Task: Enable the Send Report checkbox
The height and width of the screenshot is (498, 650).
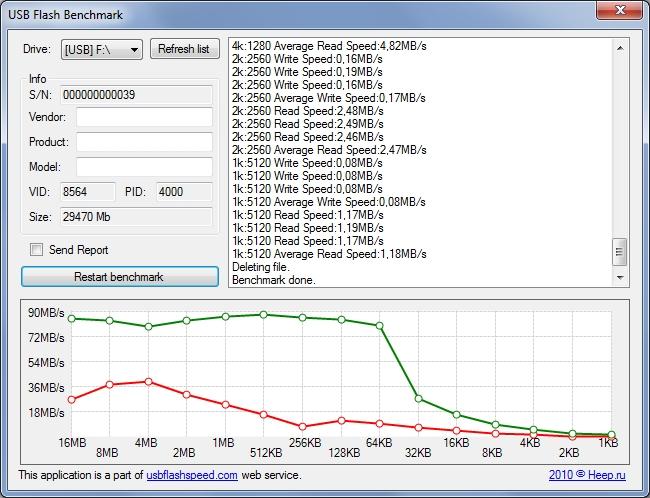Action: pyautogui.click(x=37, y=250)
